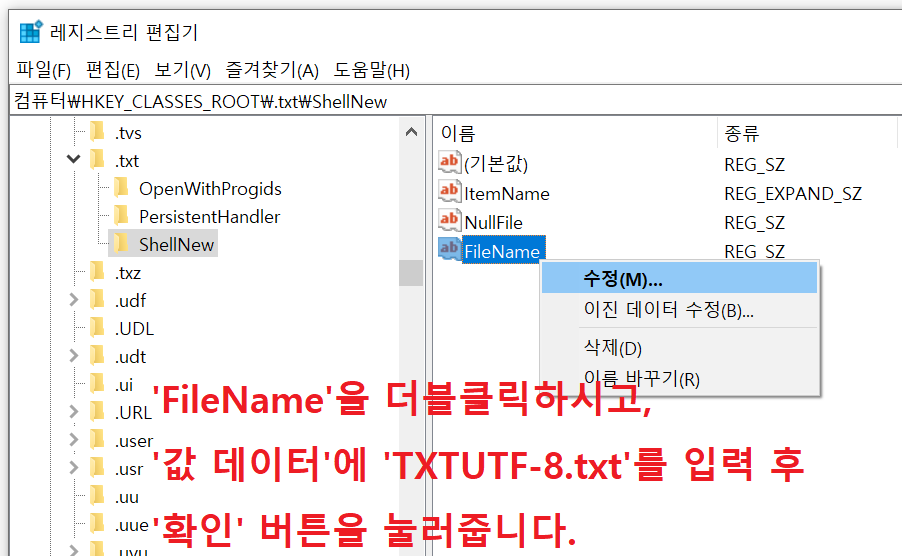Click the FileName string value icon
This screenshot has width=902, height=556.
(449, 248)
